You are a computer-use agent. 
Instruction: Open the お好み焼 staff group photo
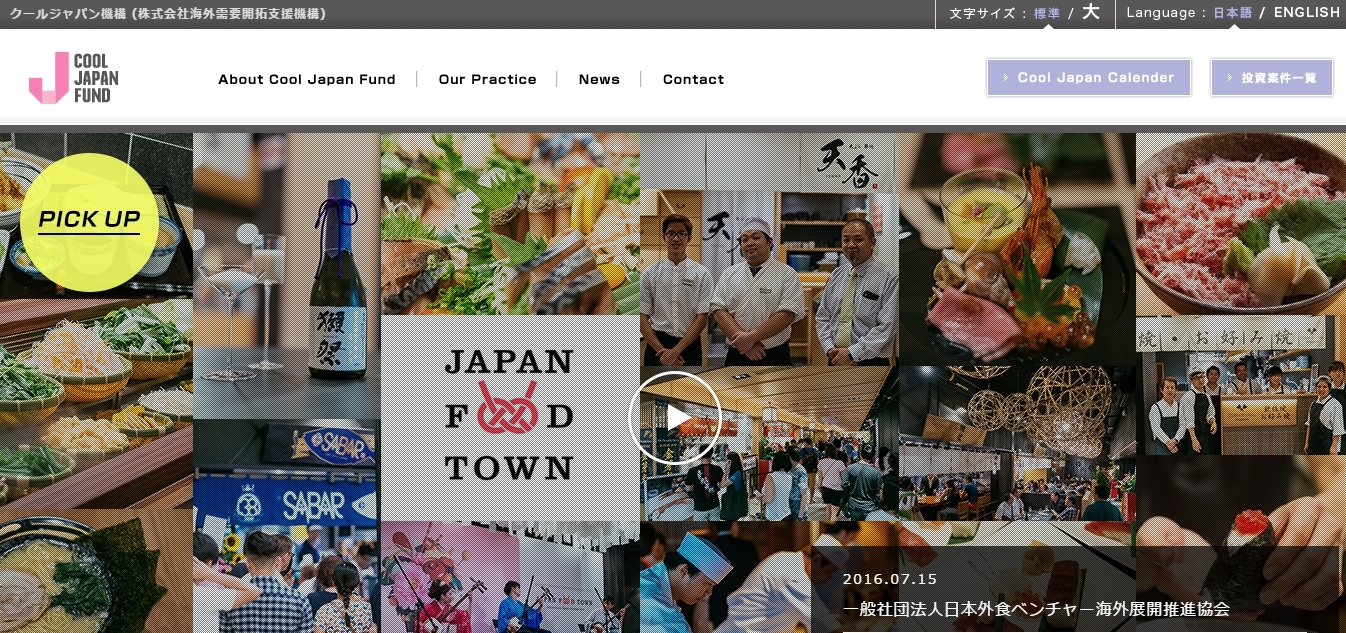[1241, 386]
